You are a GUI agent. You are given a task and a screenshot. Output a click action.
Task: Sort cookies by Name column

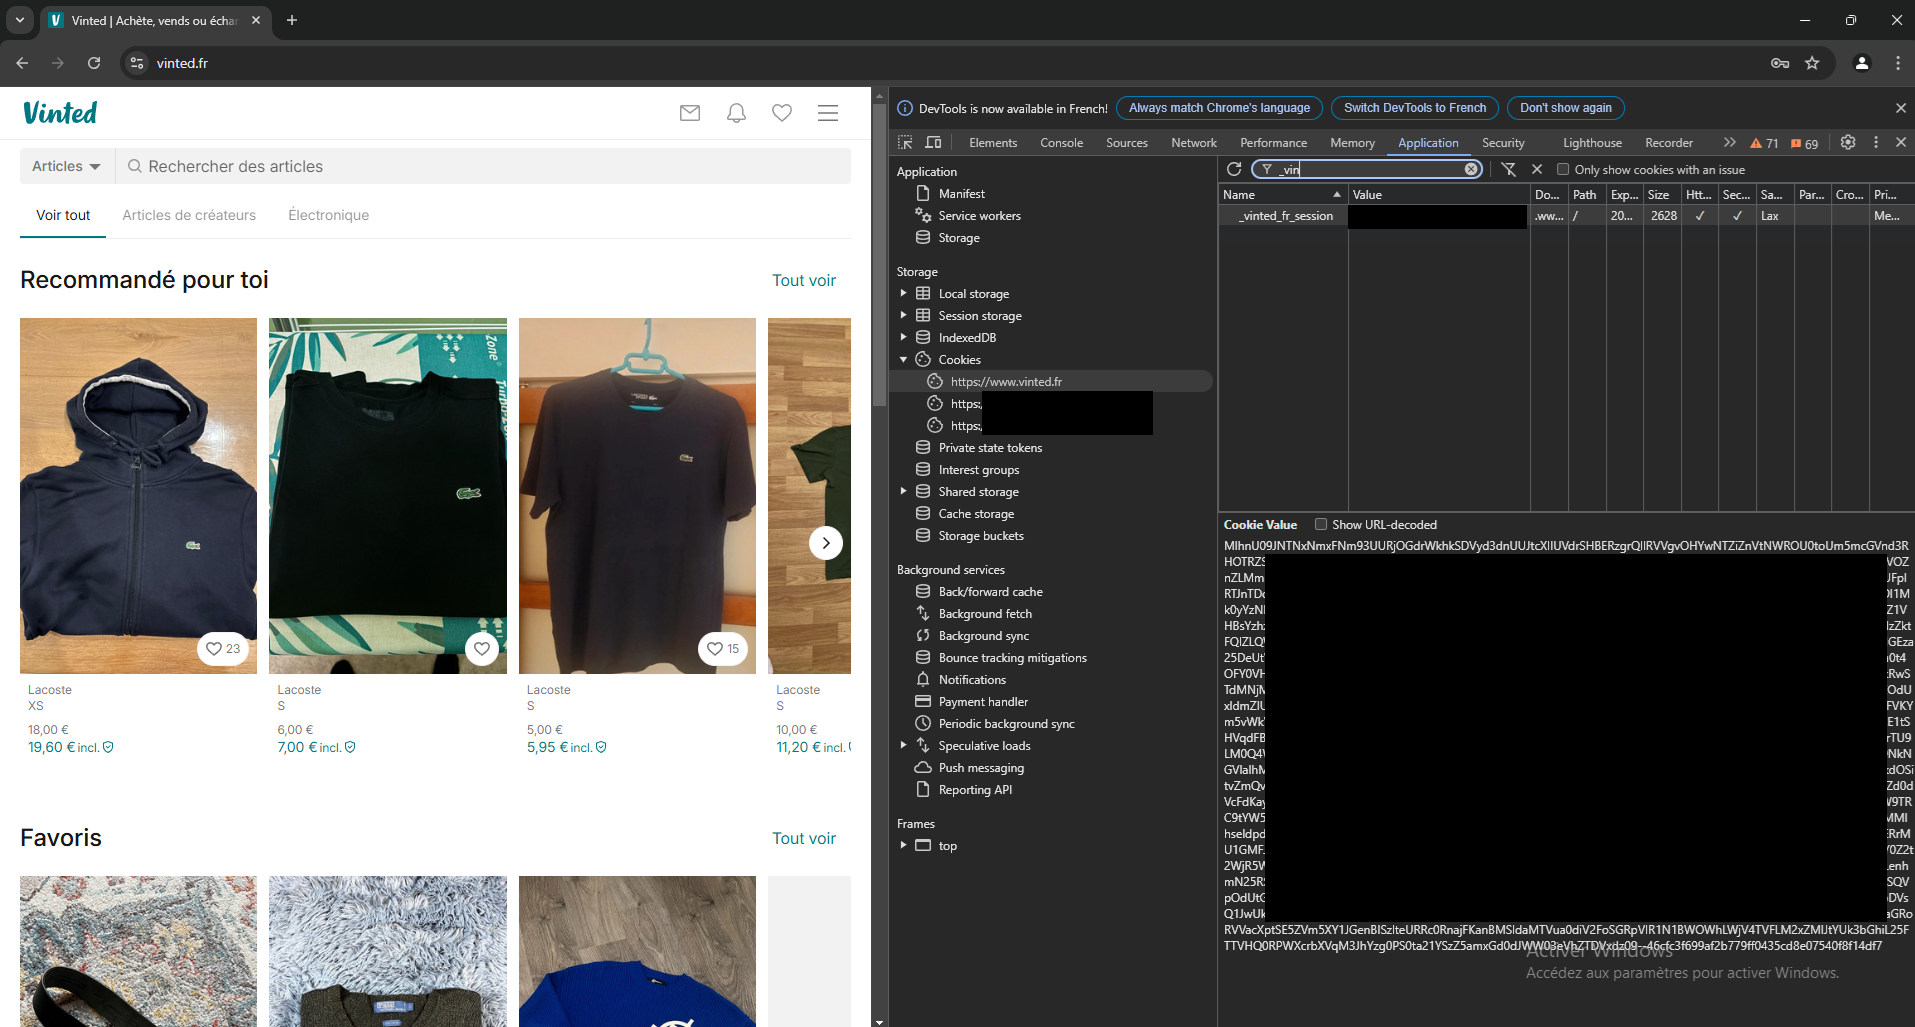pos(1282,195)
